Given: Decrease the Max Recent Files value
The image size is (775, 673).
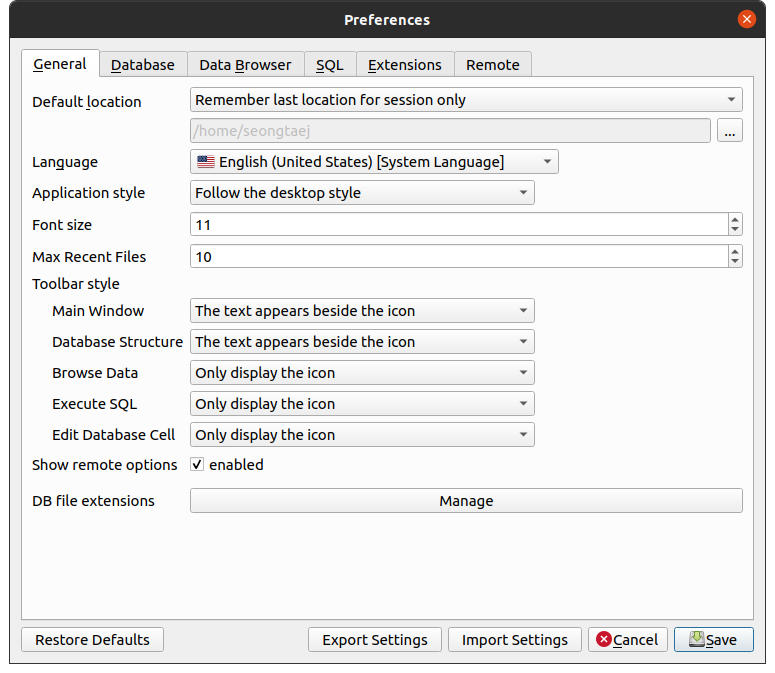Looking at the screenshot, I should [x=735, y=261].
